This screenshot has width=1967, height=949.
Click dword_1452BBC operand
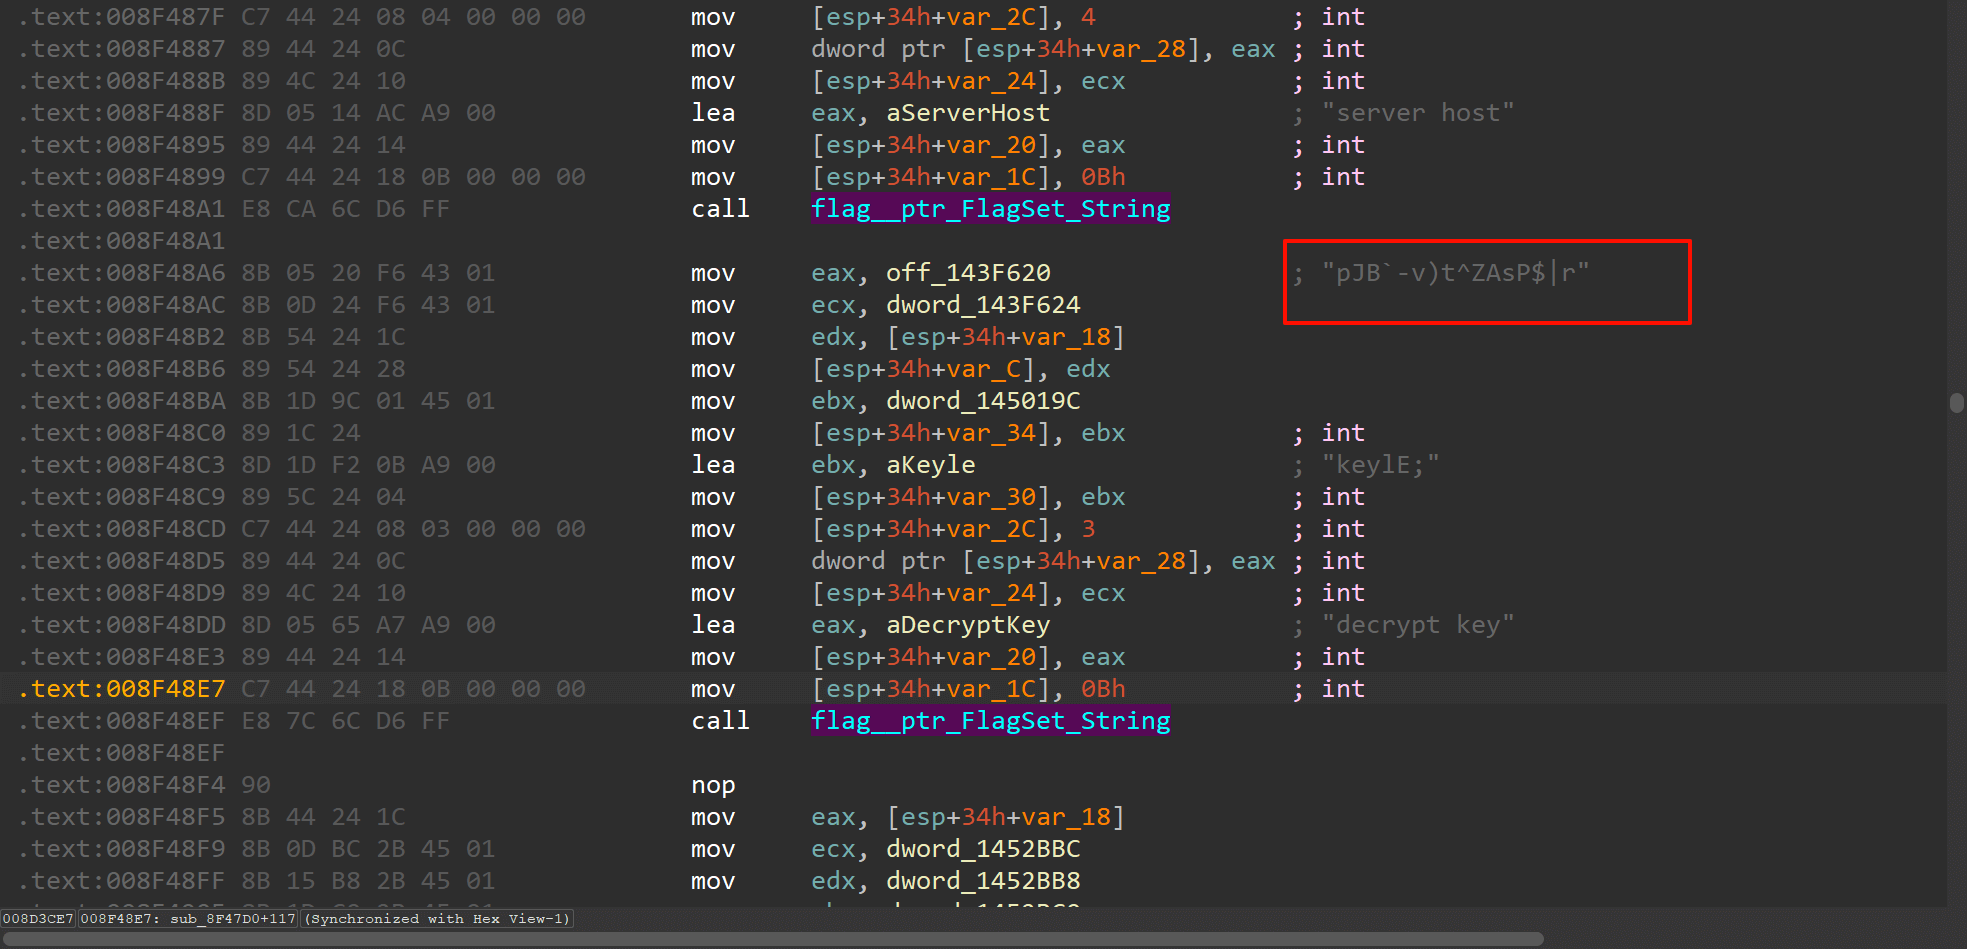pos(983,849)
